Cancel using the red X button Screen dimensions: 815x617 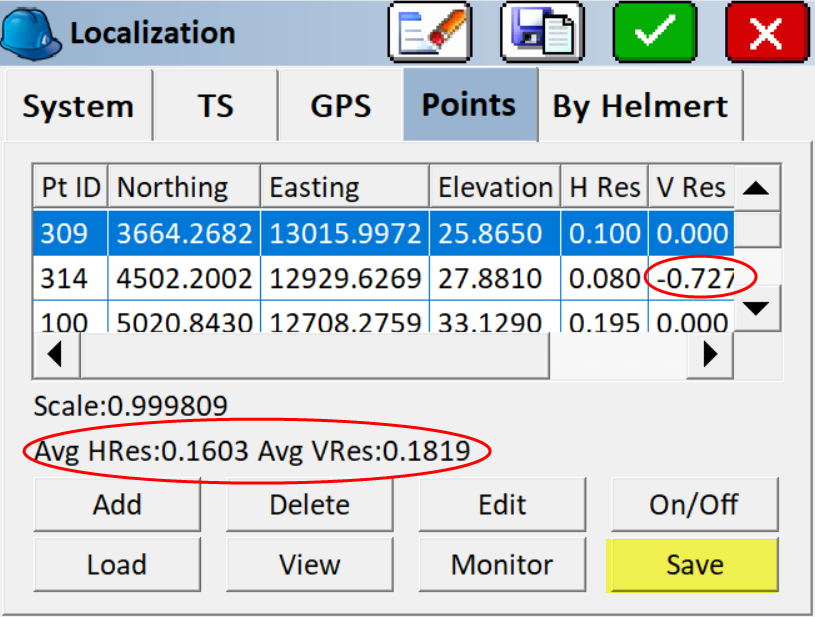[766, 32]
